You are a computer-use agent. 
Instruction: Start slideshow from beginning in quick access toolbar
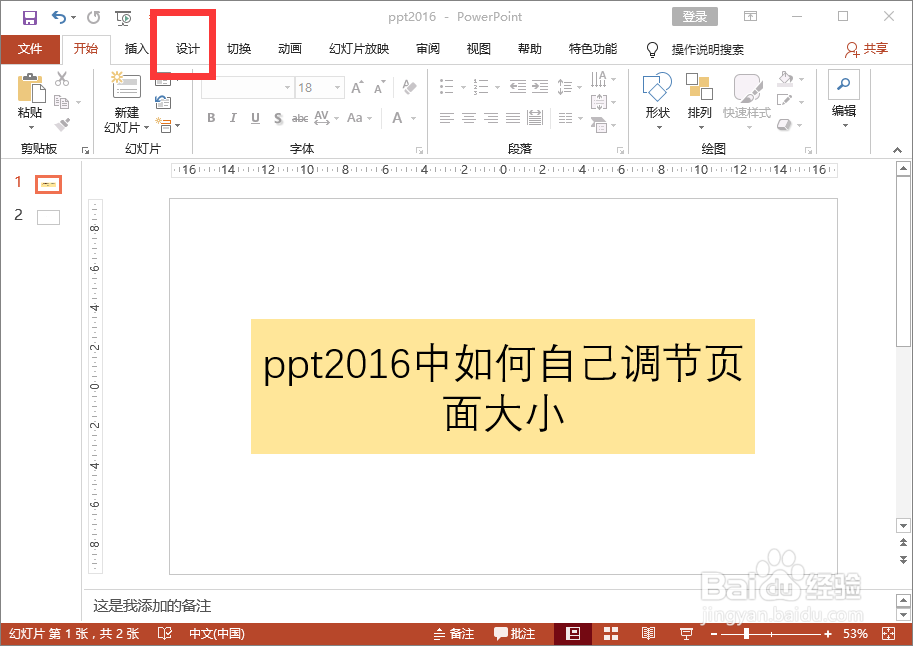click(123, 18)
